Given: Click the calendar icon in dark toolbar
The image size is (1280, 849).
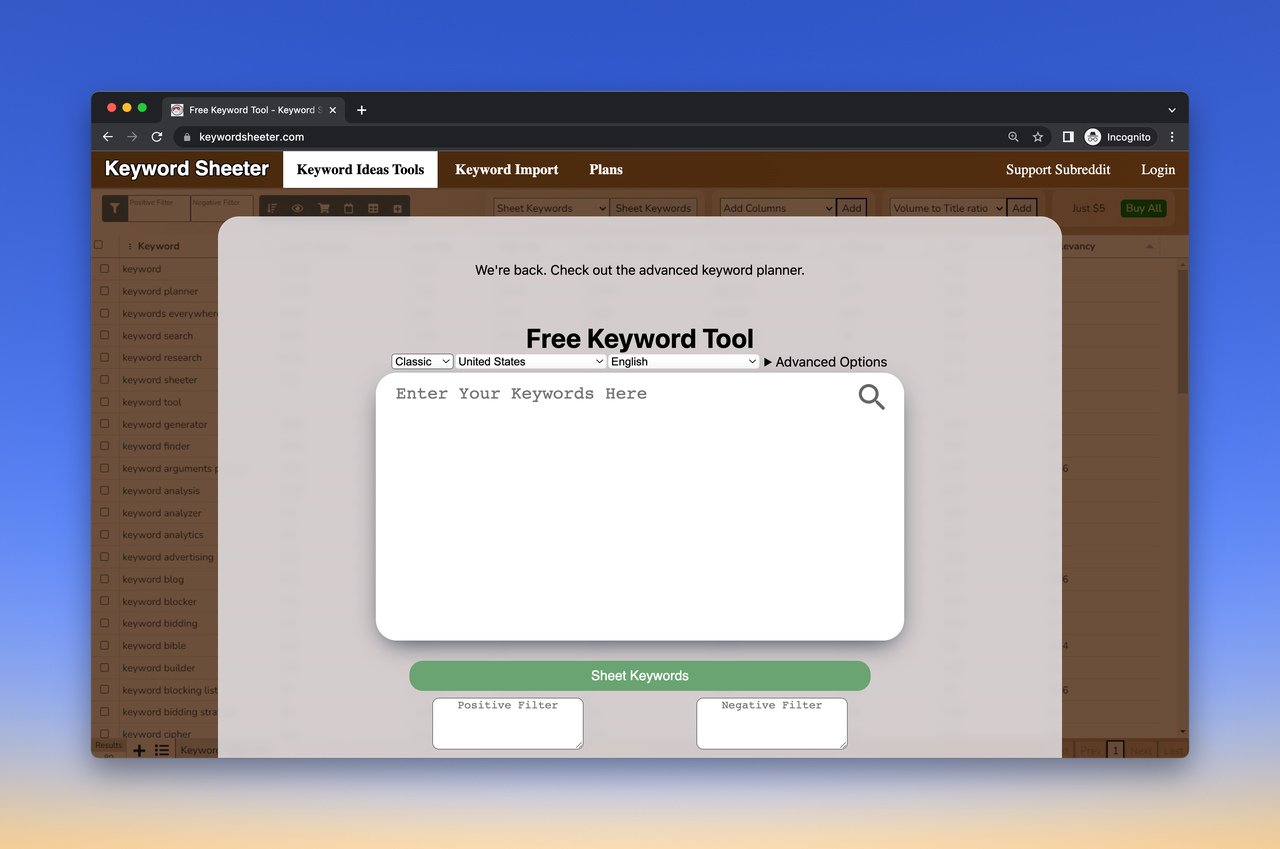Looking at the screenshot, I should click(348, 208).
